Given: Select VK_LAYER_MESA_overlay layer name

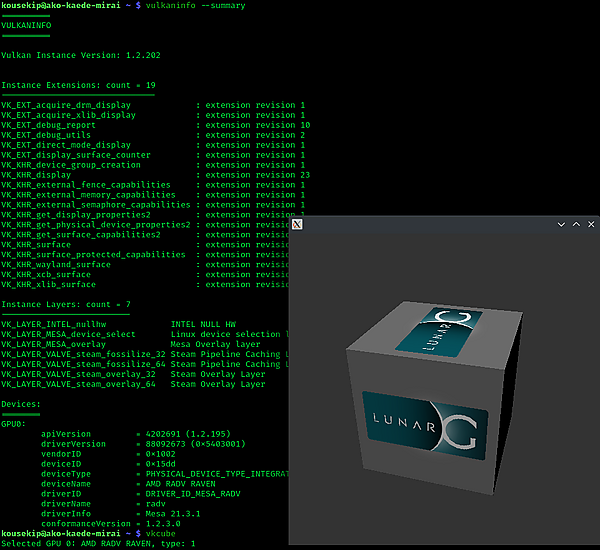Looking at the screenshot, I should pos(54,344).
